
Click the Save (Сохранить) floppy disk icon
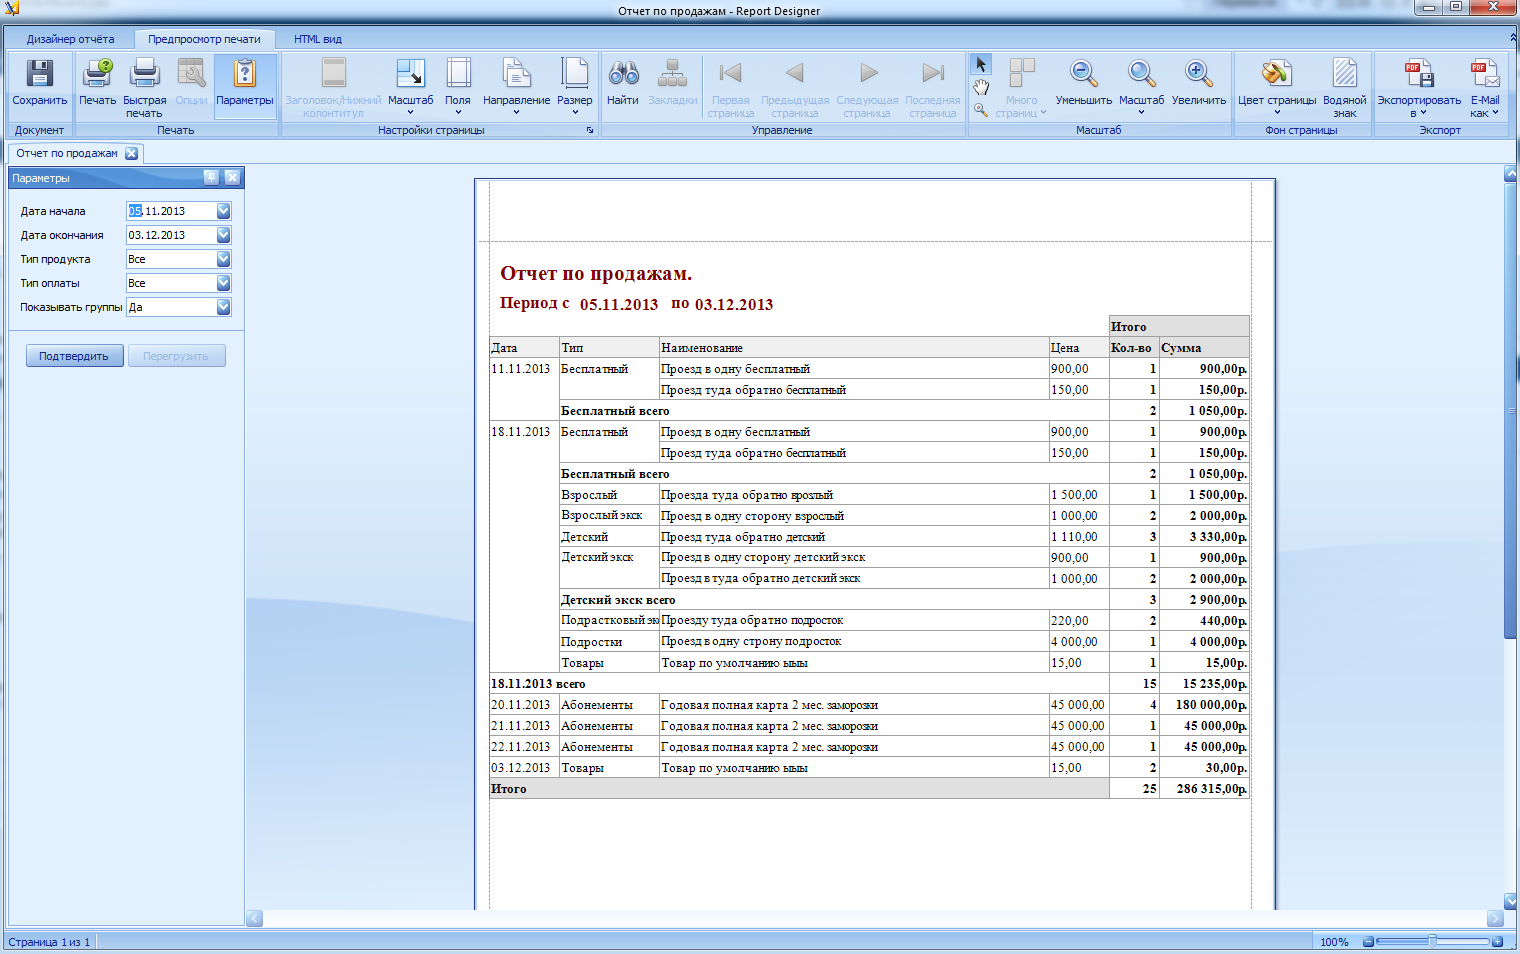tap(39, 75)
